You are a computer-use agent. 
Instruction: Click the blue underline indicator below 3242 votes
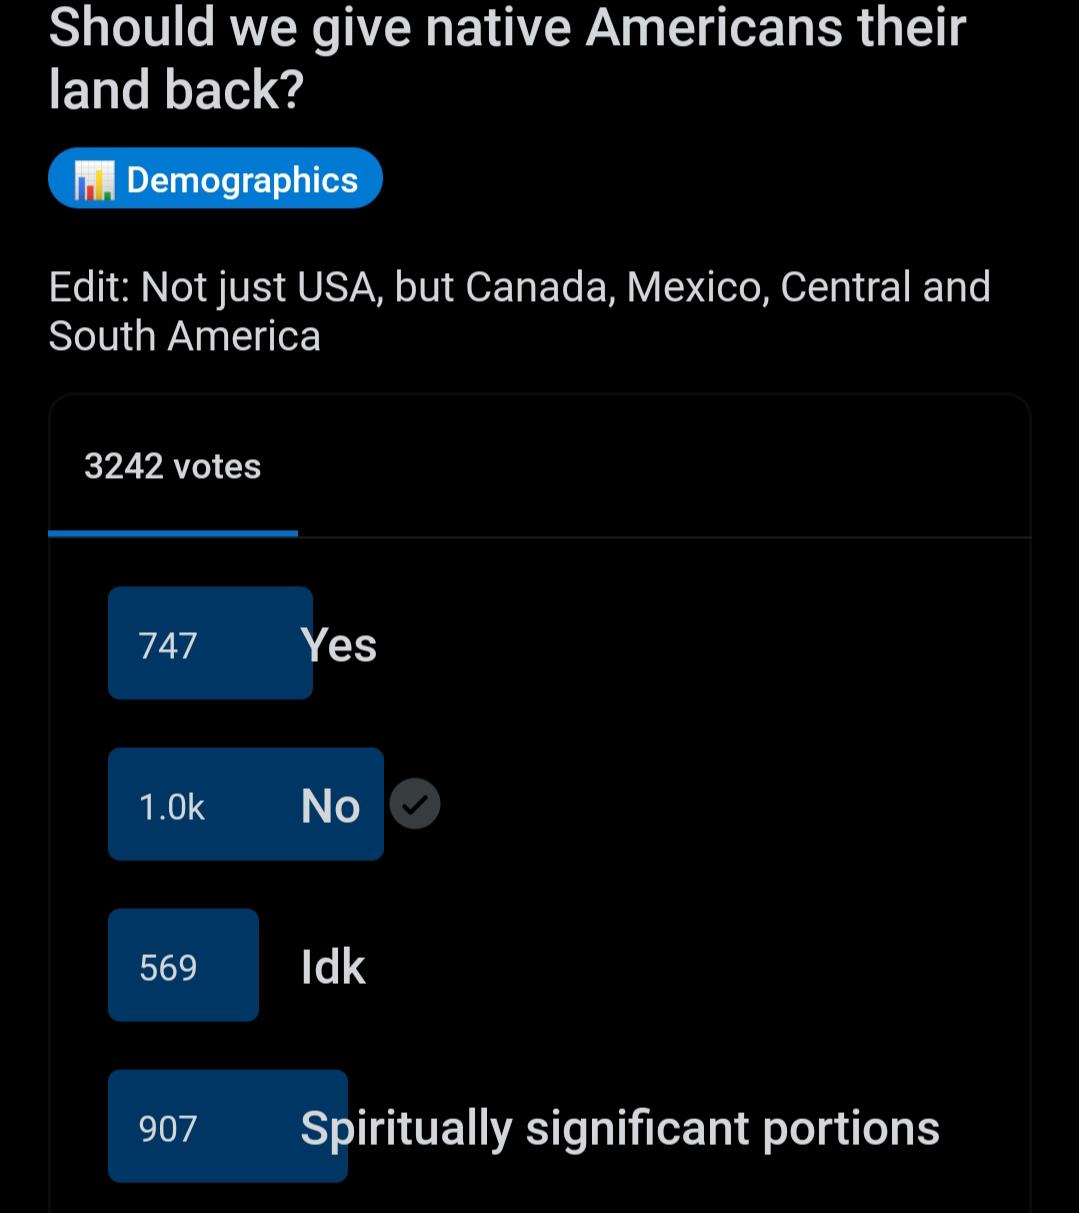173,531
